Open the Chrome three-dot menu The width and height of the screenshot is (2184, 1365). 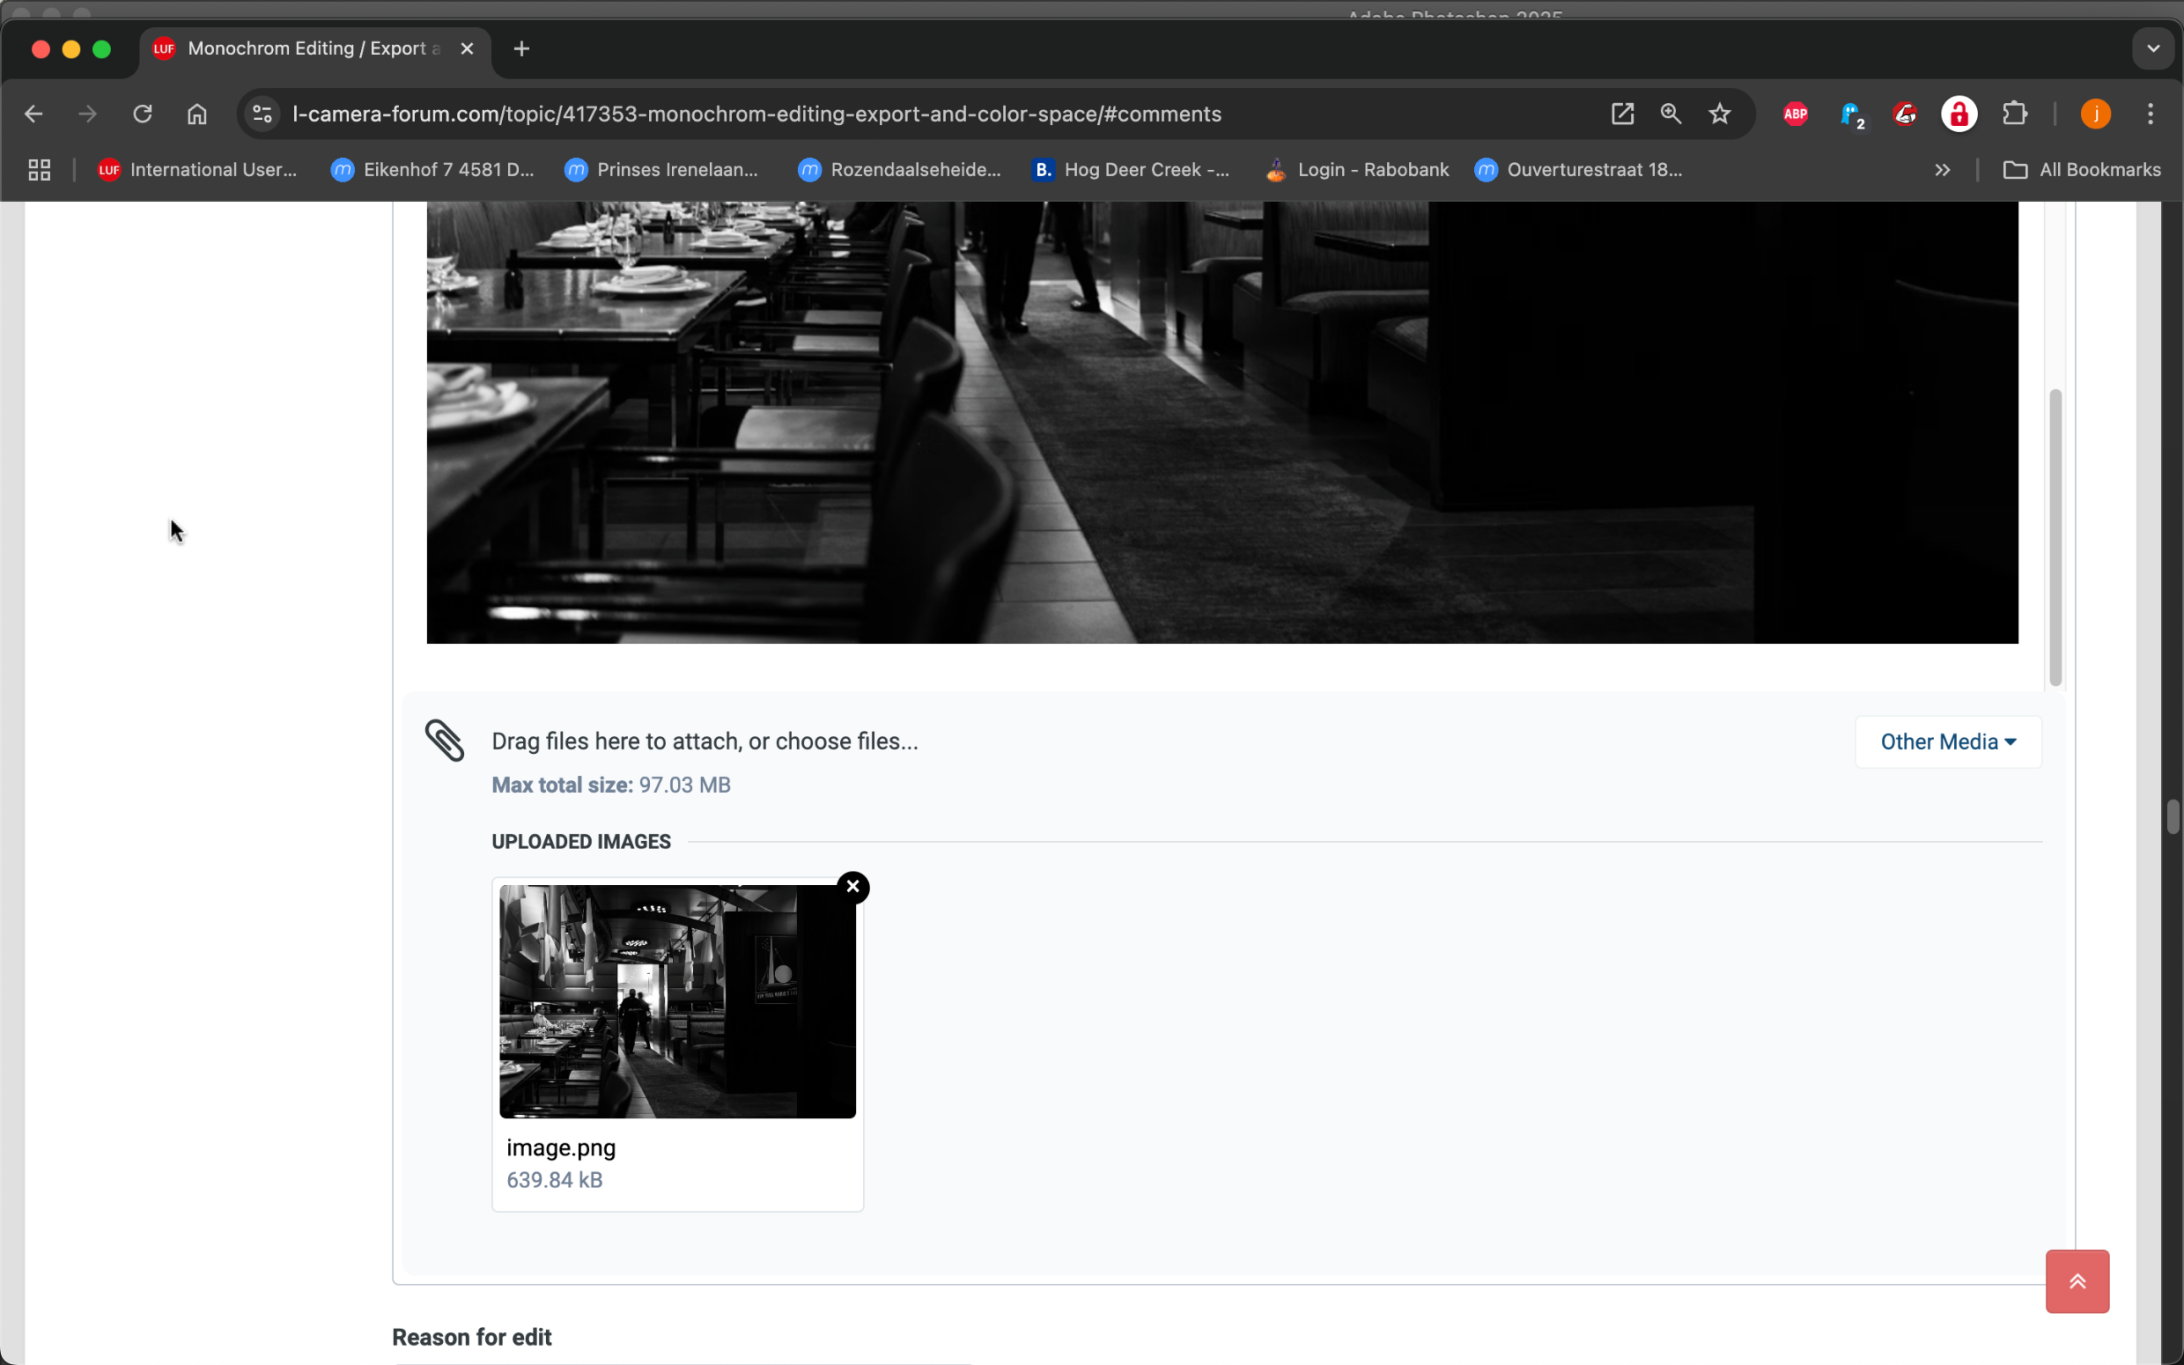click(x=2150, y=114)
